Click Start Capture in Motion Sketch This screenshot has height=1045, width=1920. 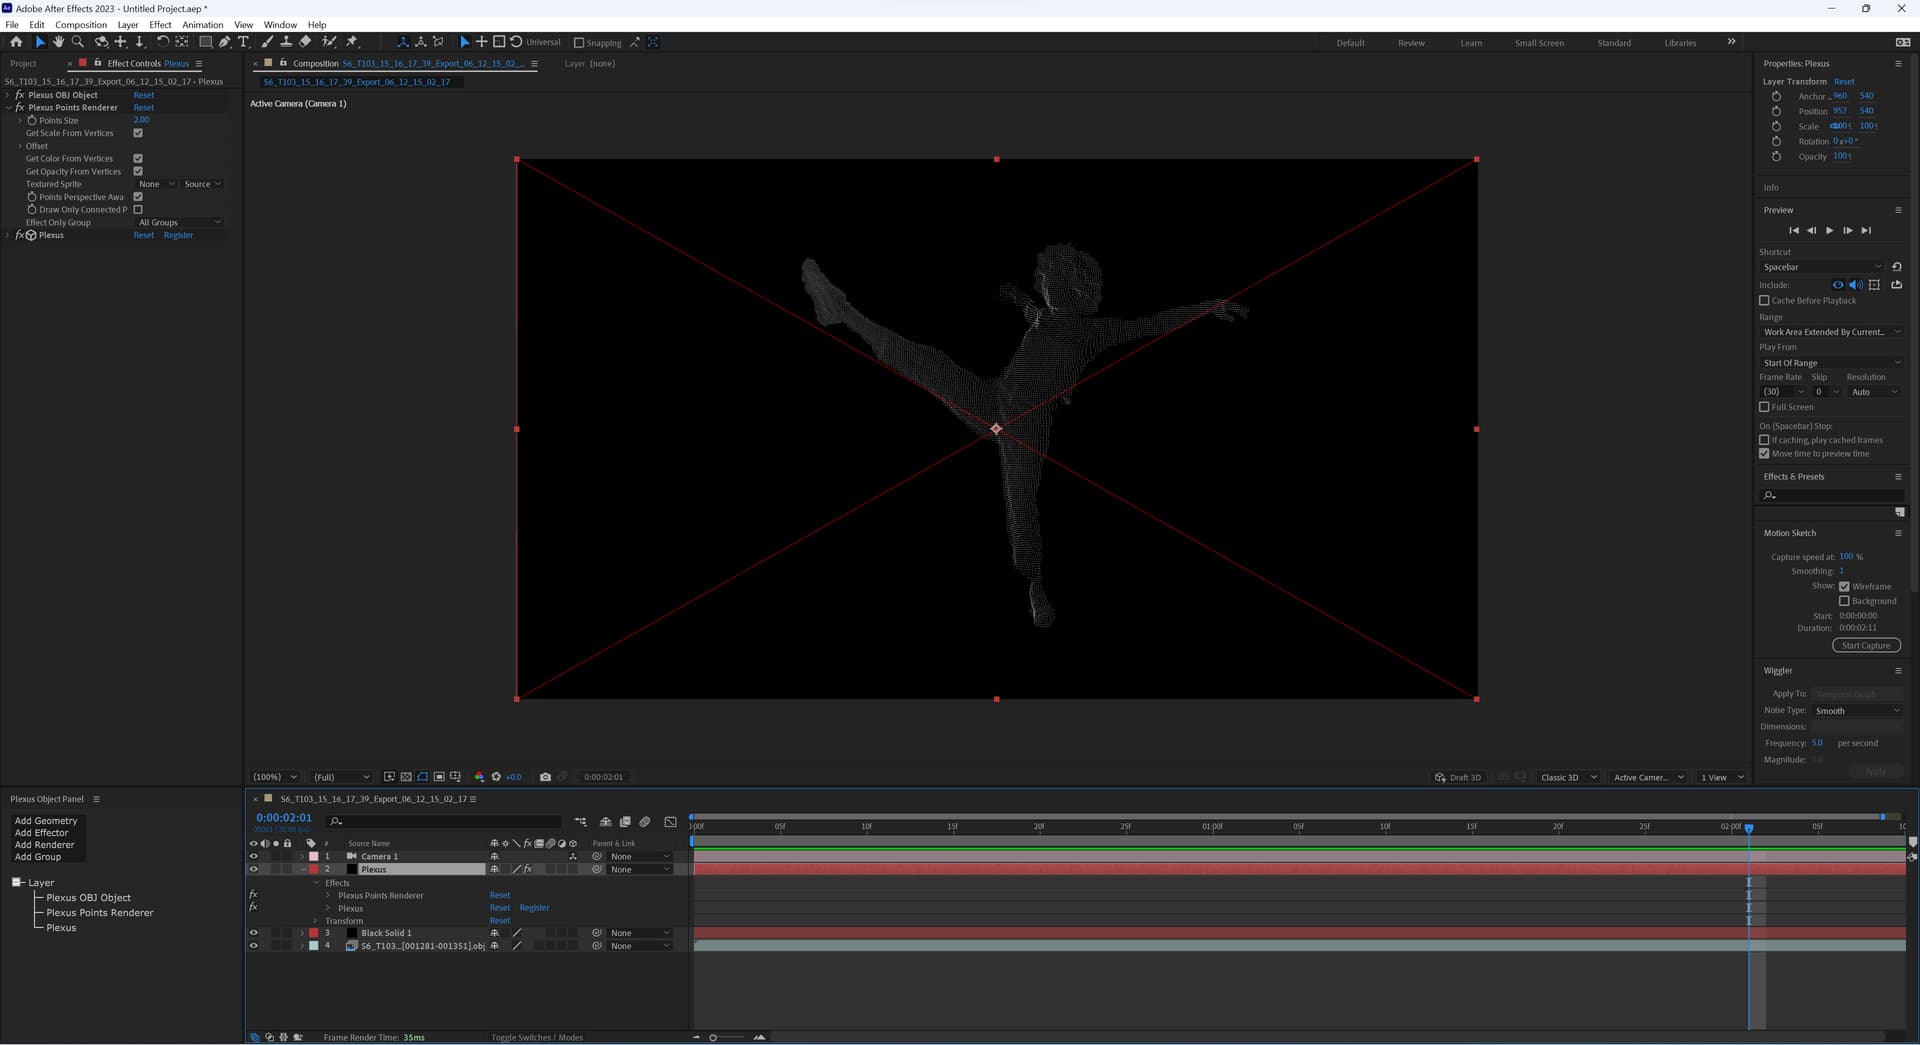pyautogui.click(x=1865, y=646)
